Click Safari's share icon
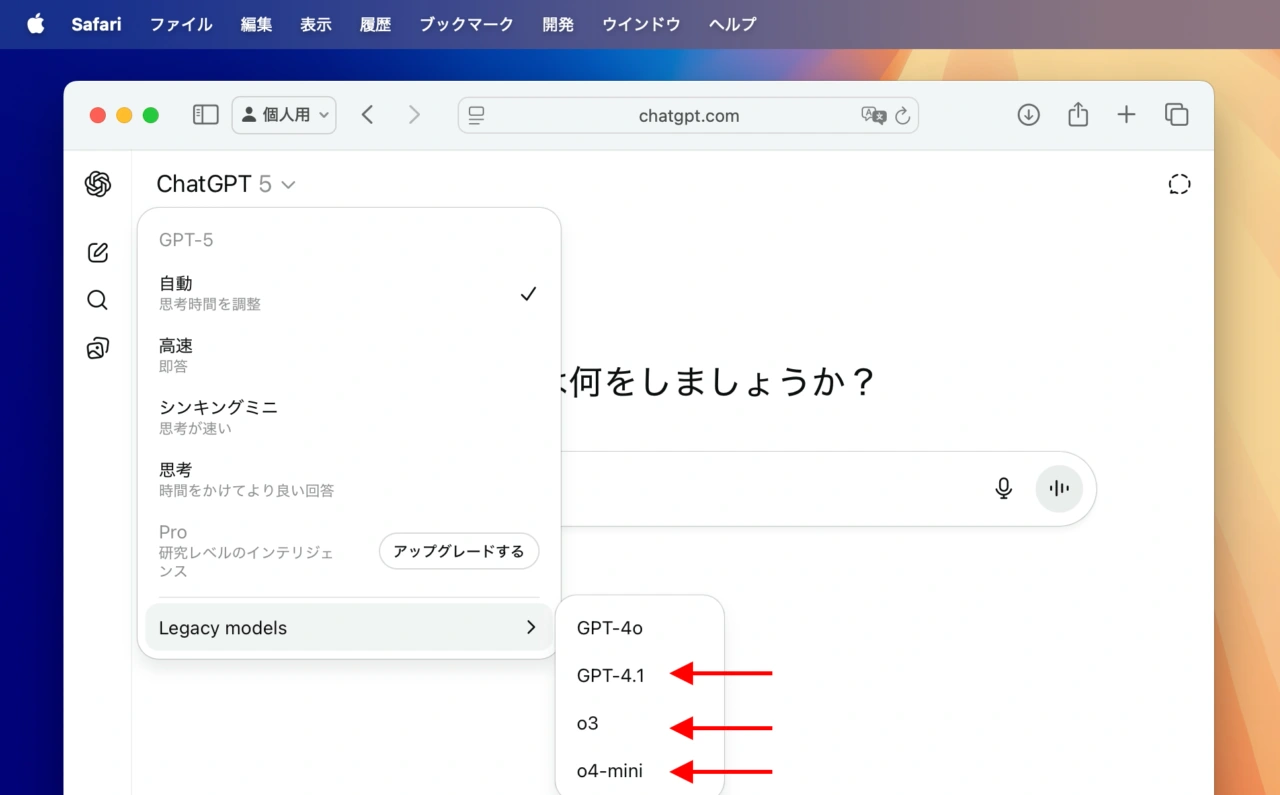The height and width of the screenshot is (795, 1280). tap(1077, 115)
